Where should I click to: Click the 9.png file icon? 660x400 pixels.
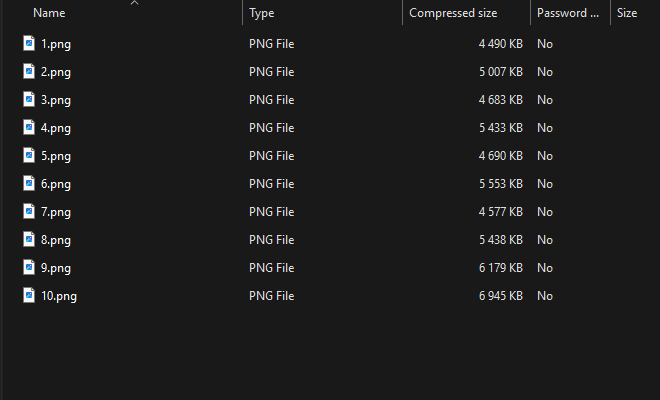point(29,267)
